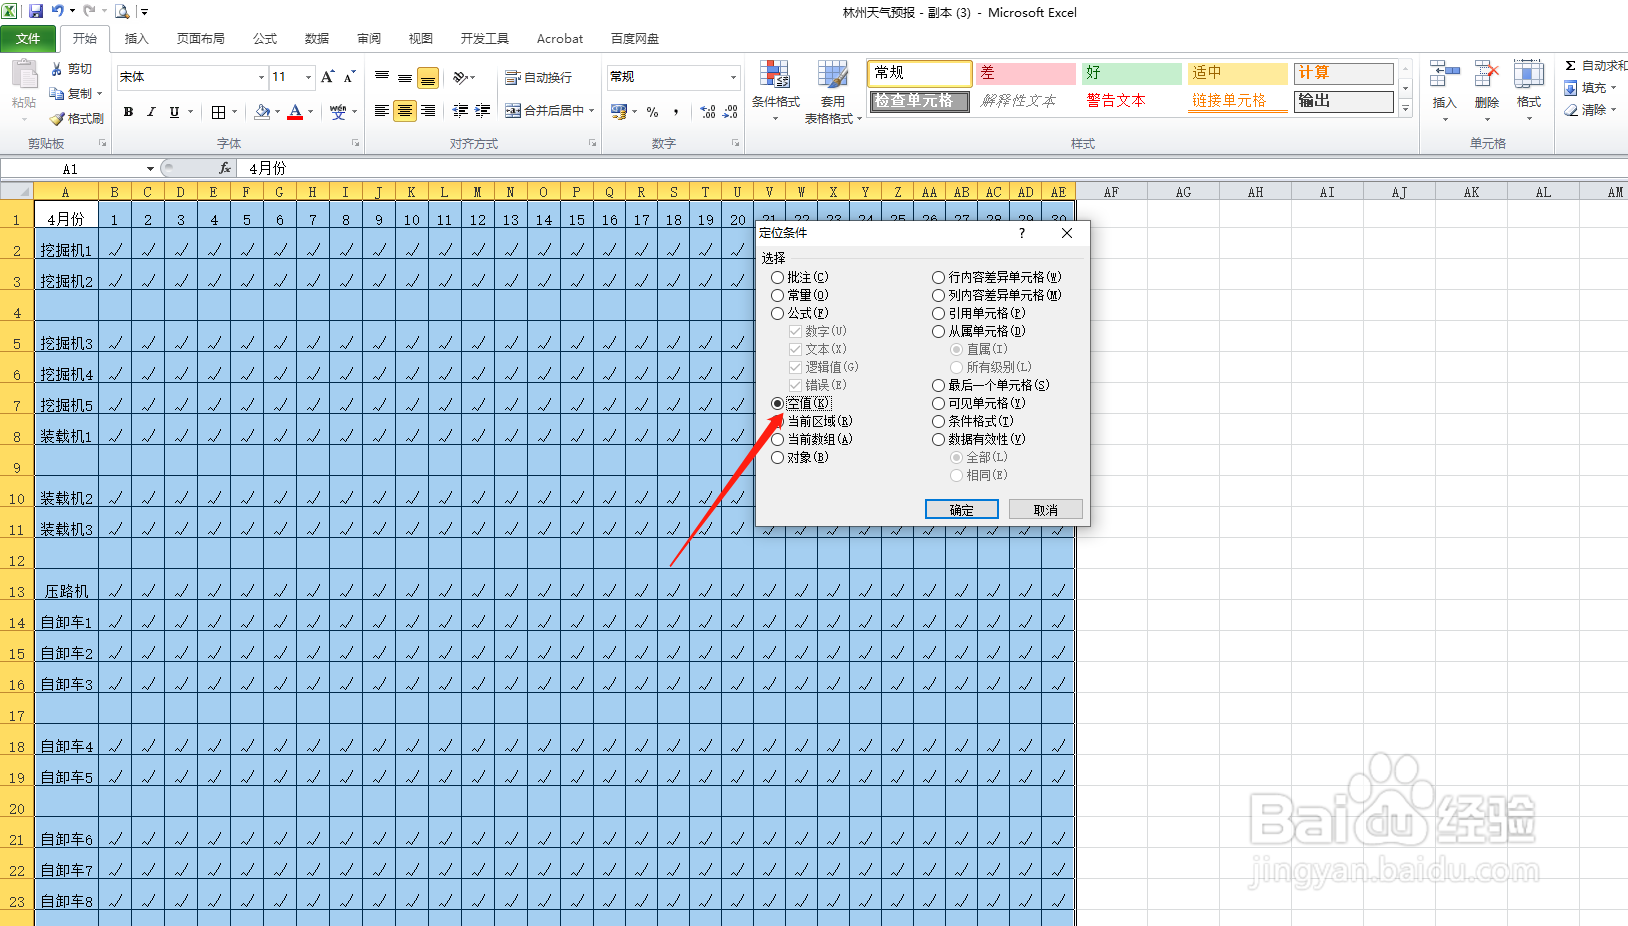Expand the font group dialog launcher

(x=355, y=143)
